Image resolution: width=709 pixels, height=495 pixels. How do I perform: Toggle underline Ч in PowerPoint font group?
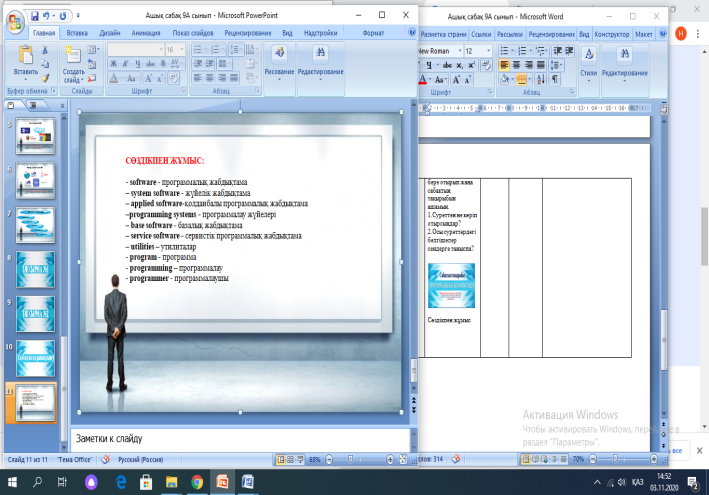click(137, 64)
